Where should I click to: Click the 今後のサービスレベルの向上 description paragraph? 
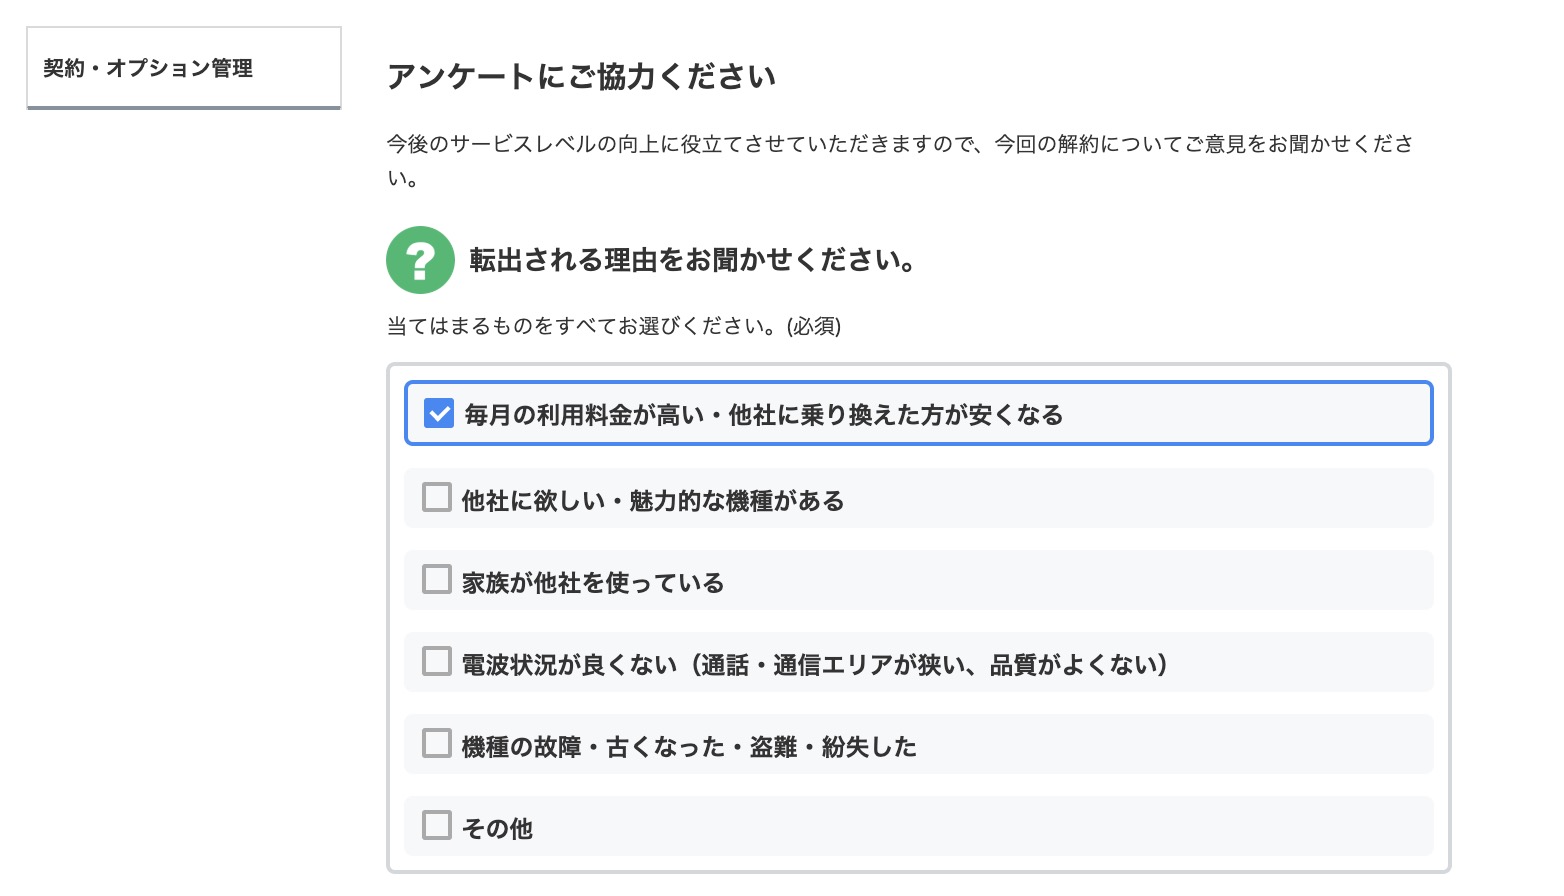tap(899, 145)
